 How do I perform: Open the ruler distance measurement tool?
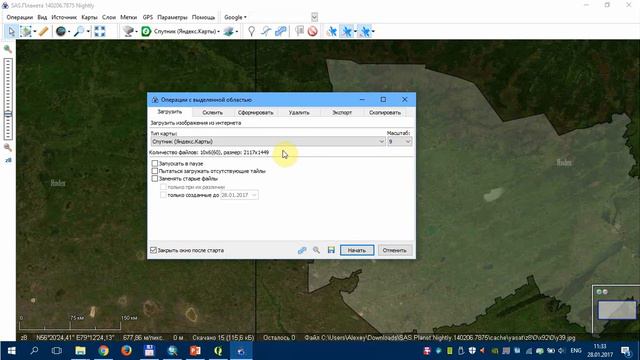[x=43, y=31]
